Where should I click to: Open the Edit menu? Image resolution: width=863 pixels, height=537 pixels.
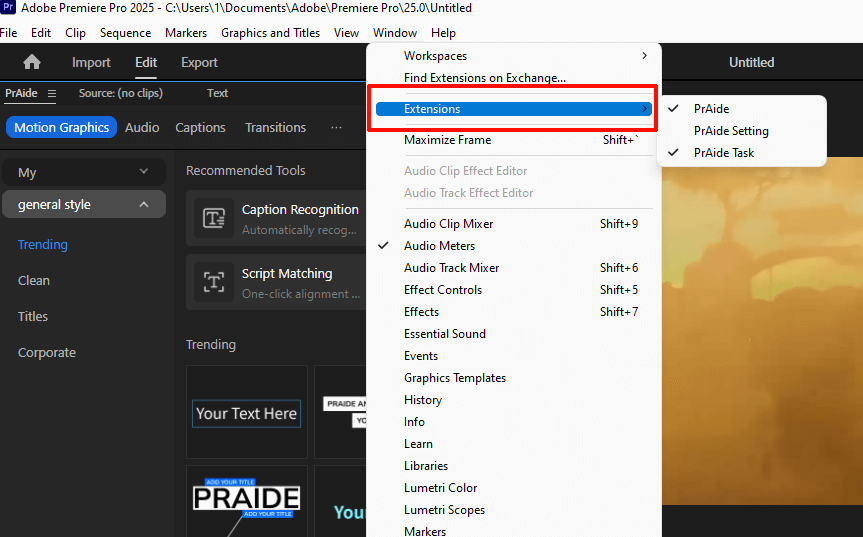[x=41, y=33]
